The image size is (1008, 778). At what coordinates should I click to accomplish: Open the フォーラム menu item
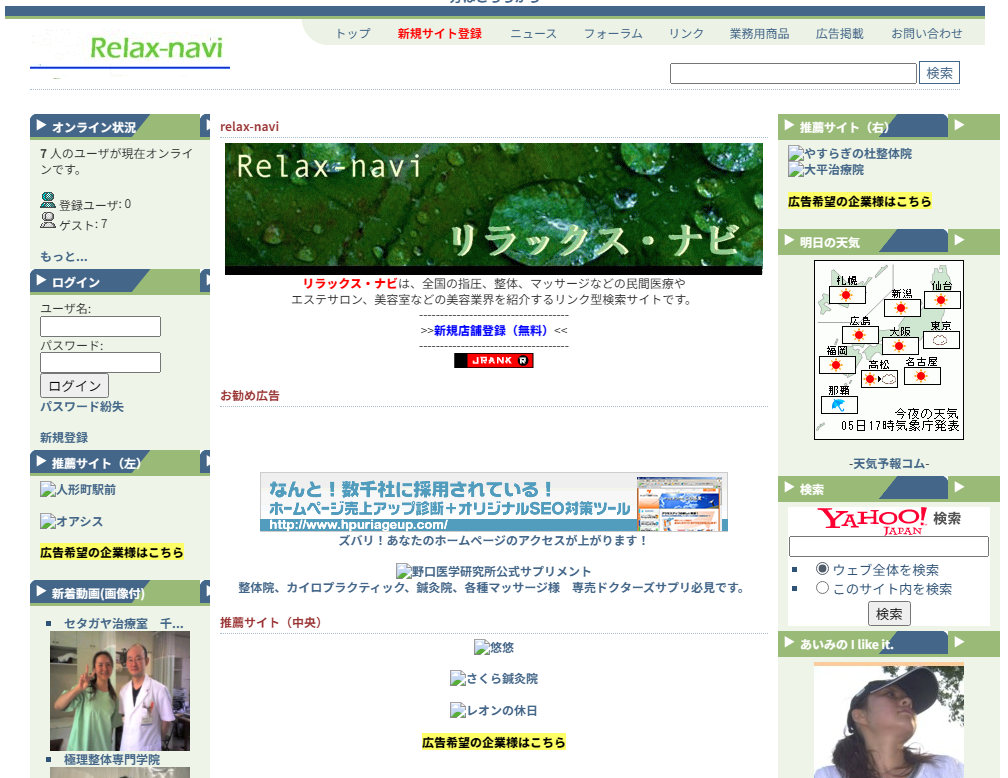tap(611, 33)
